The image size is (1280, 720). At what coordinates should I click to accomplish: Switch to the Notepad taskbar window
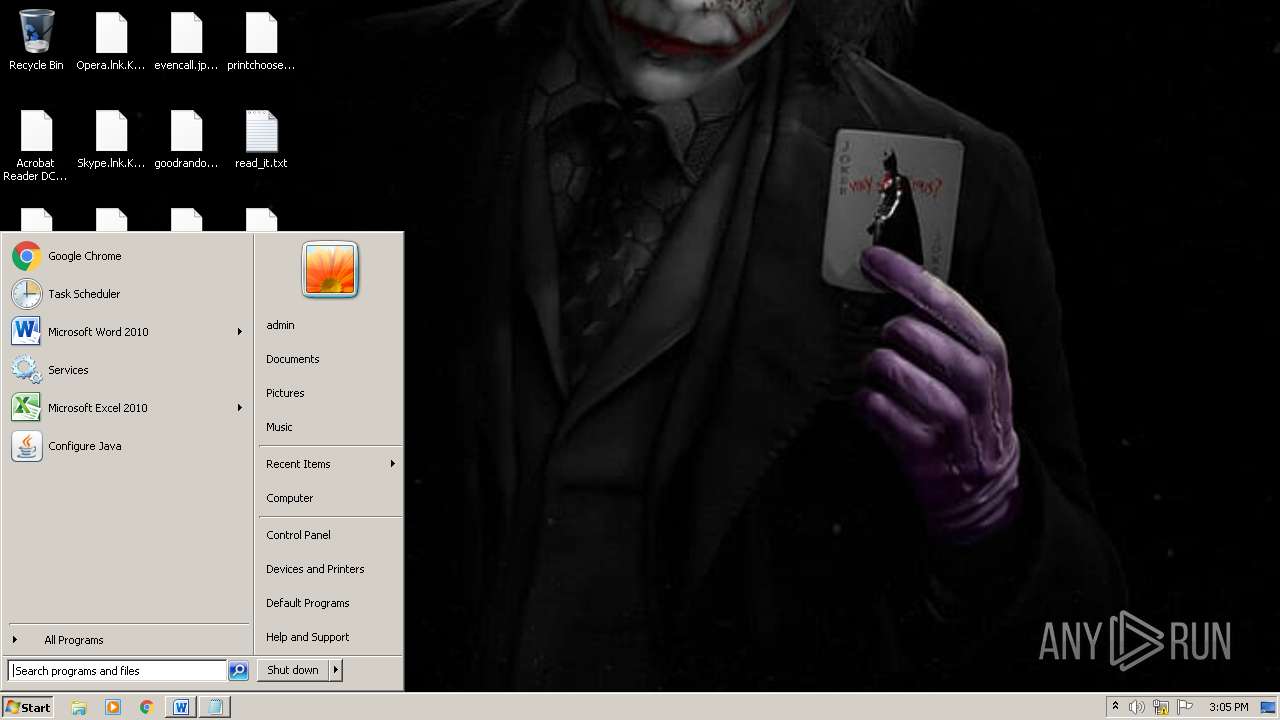214,707
